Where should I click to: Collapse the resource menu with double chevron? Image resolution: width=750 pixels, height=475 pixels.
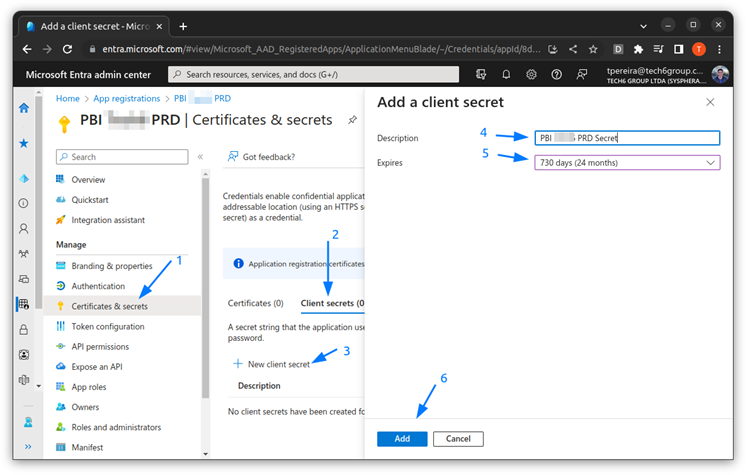pos(200,157)
